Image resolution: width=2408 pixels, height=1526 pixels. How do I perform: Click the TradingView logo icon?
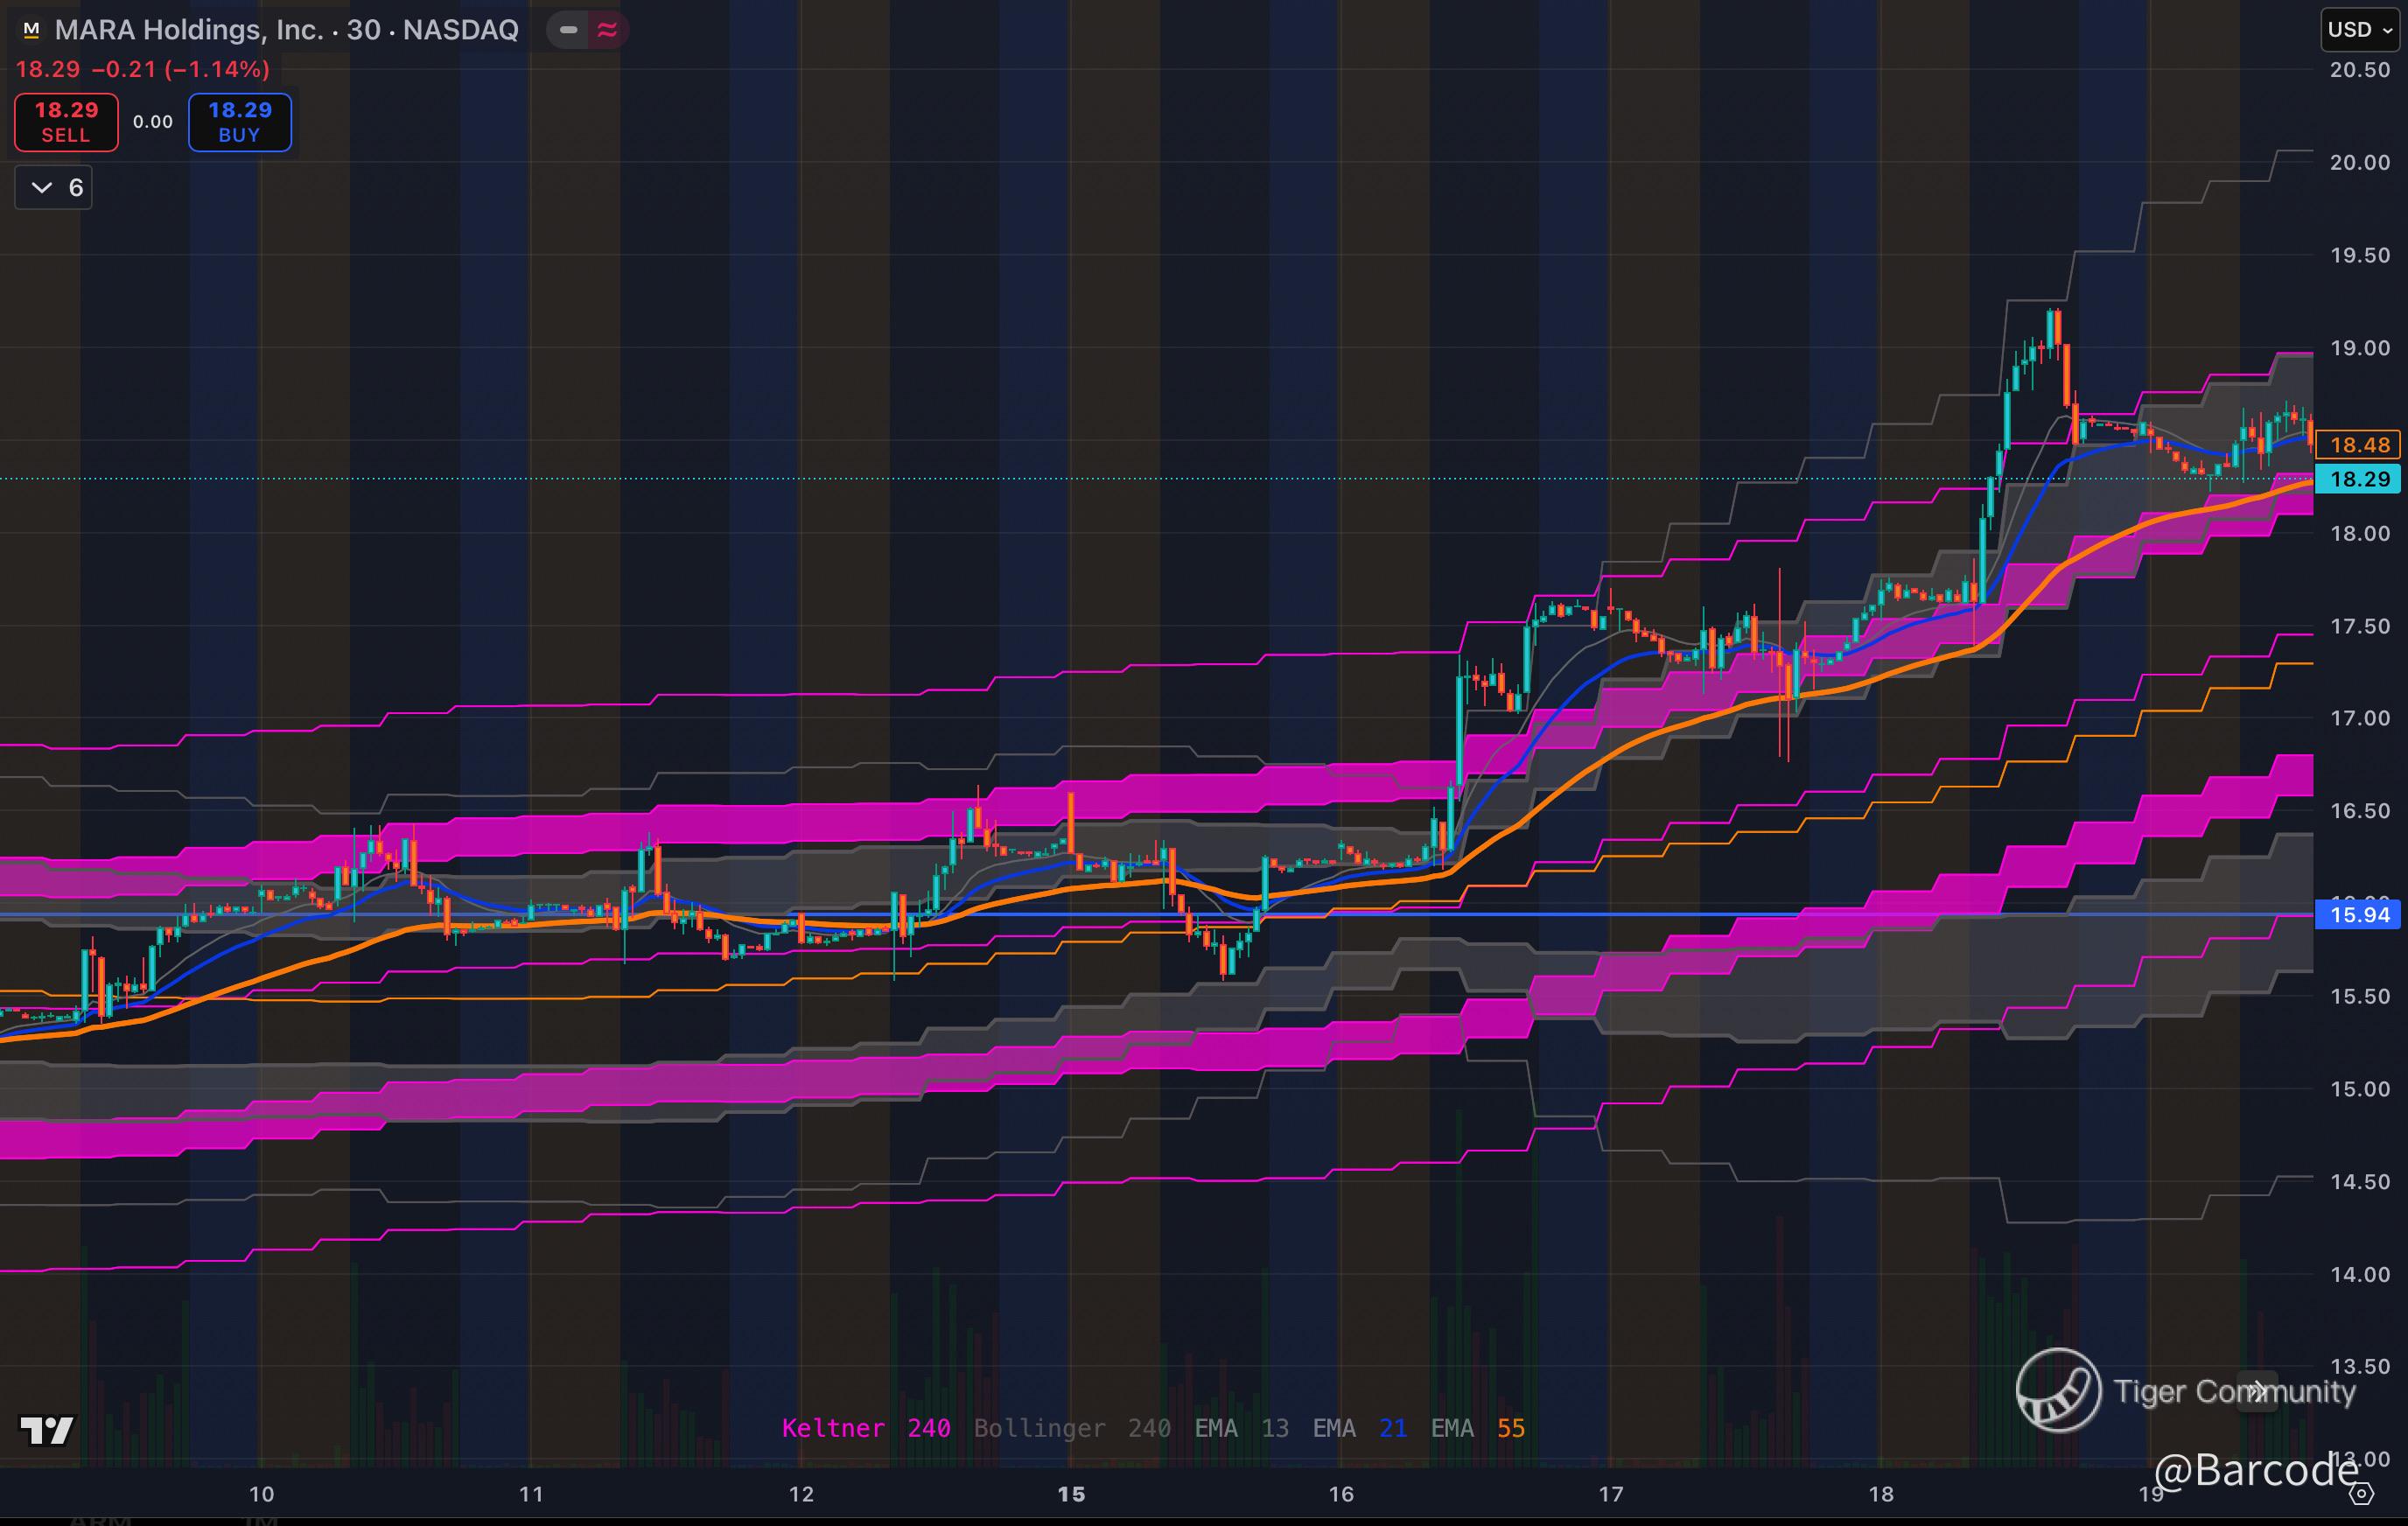click(x=47, y=1430)
